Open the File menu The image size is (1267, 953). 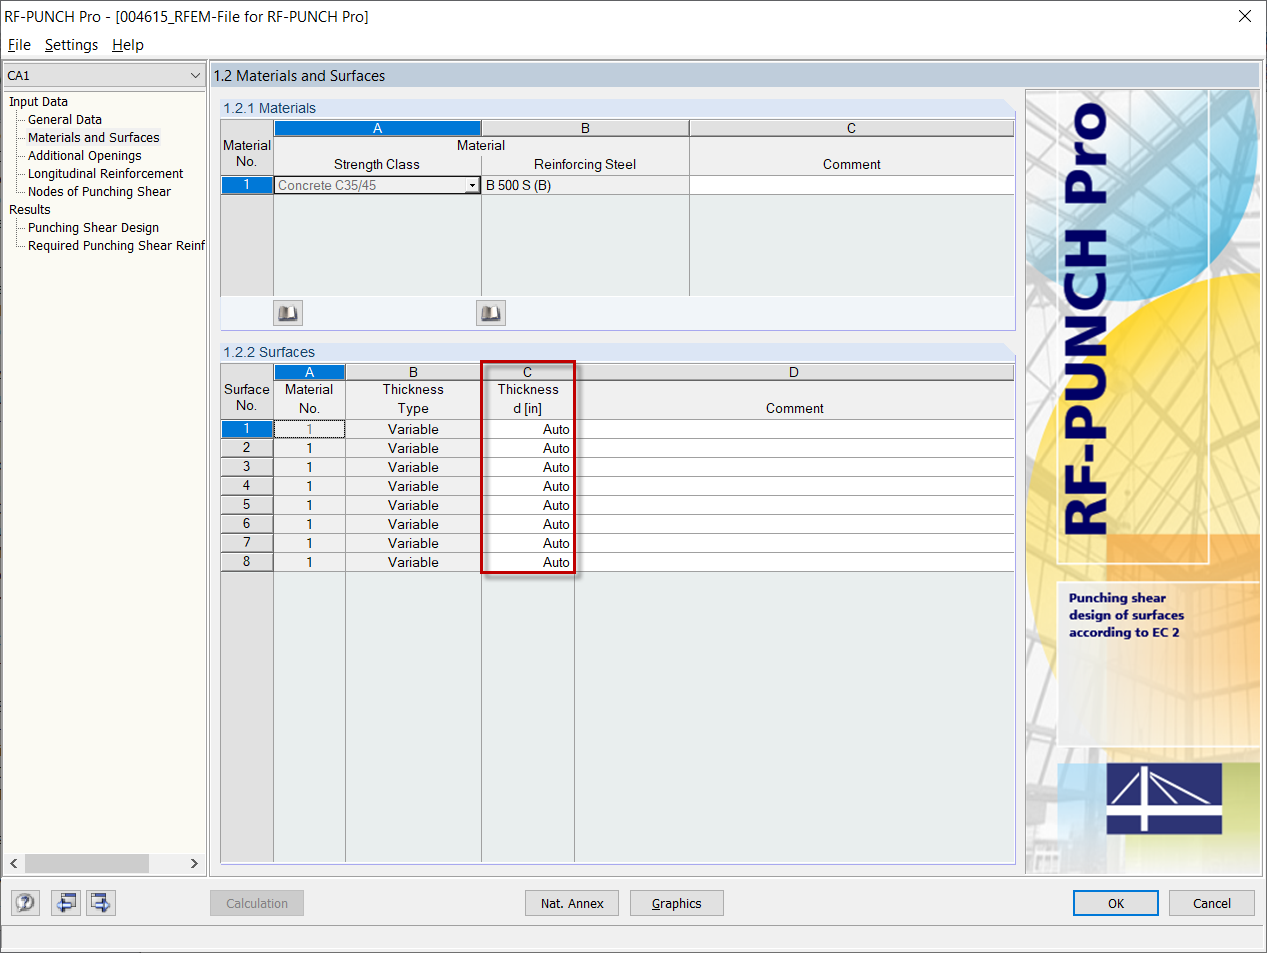point(19,45)
